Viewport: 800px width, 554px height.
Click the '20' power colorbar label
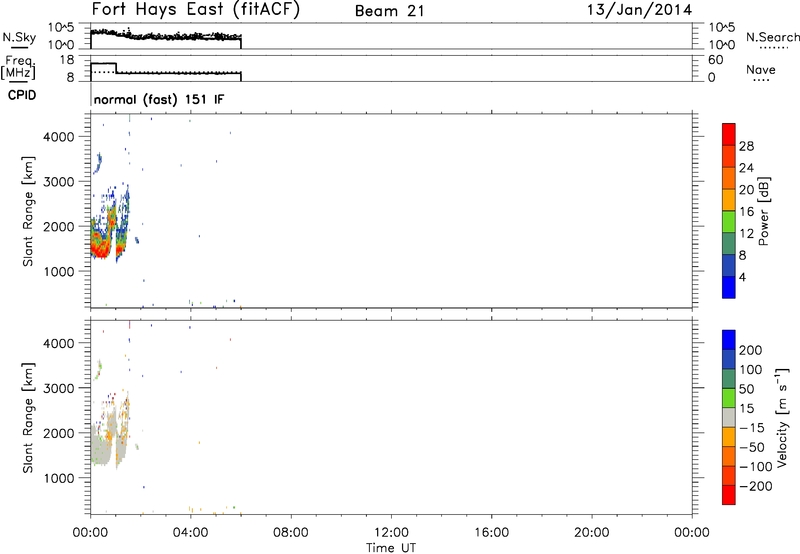[x=746, y=190]
